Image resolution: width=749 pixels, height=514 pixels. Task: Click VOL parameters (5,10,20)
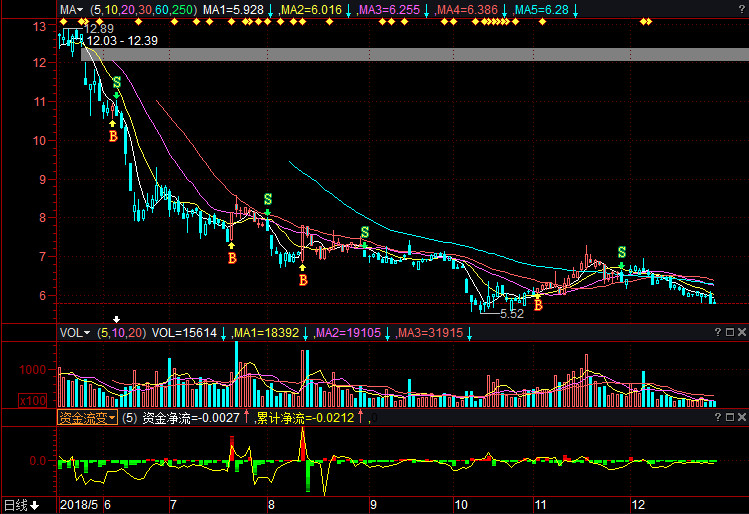[120, 332]
